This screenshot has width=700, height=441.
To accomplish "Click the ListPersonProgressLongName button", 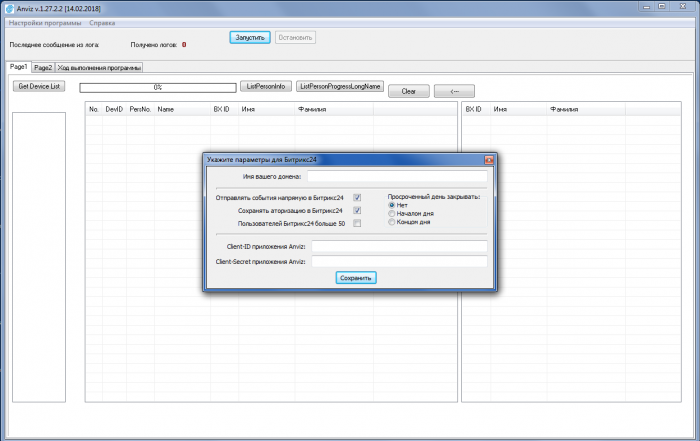I will pyautogui.click(x=340, y=86).
